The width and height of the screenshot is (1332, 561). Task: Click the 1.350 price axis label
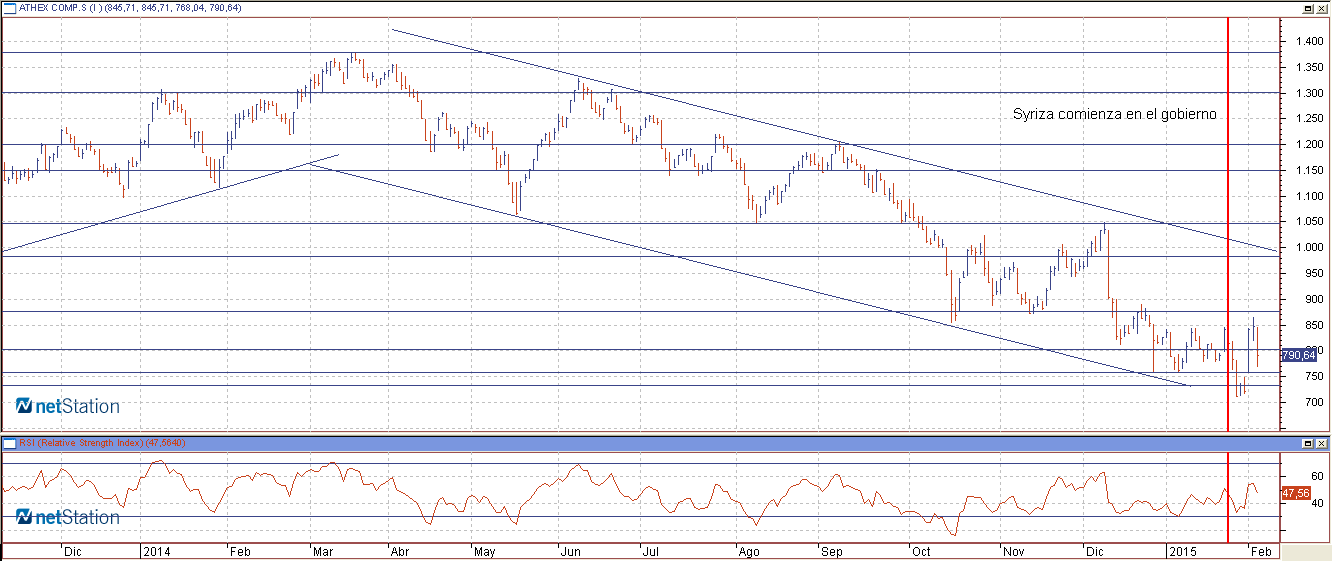(x=1308, y=68)
